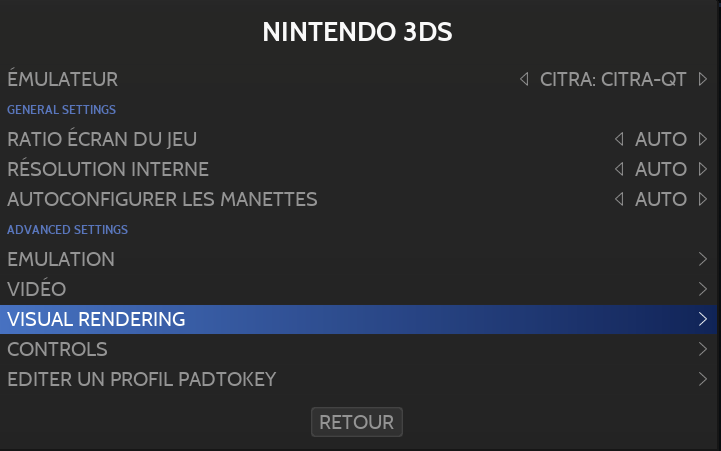Open the Controls menu entry

(57, 350)
